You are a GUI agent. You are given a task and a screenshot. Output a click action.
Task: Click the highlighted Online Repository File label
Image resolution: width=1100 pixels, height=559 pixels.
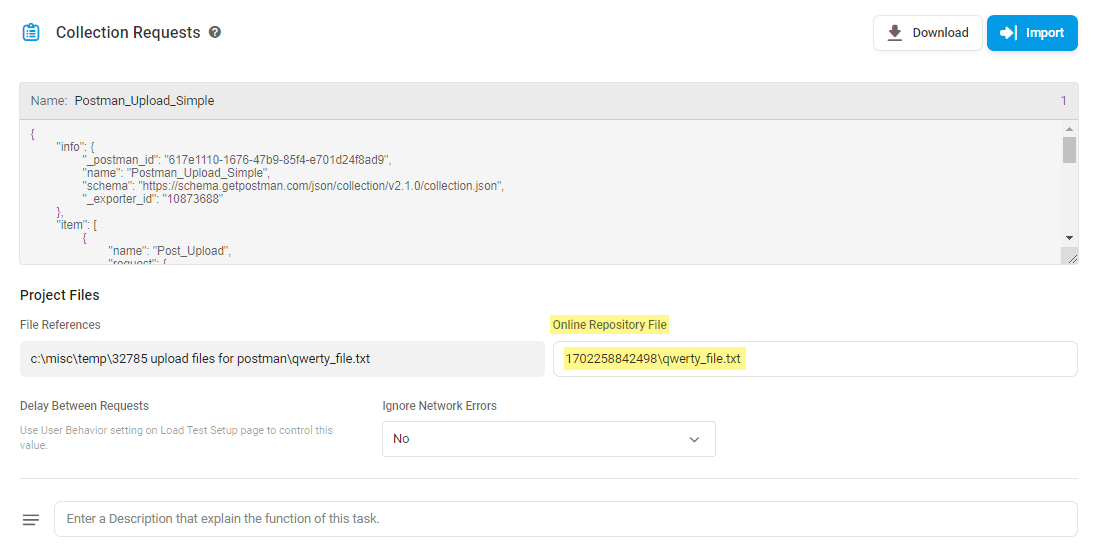coord(609,325)
